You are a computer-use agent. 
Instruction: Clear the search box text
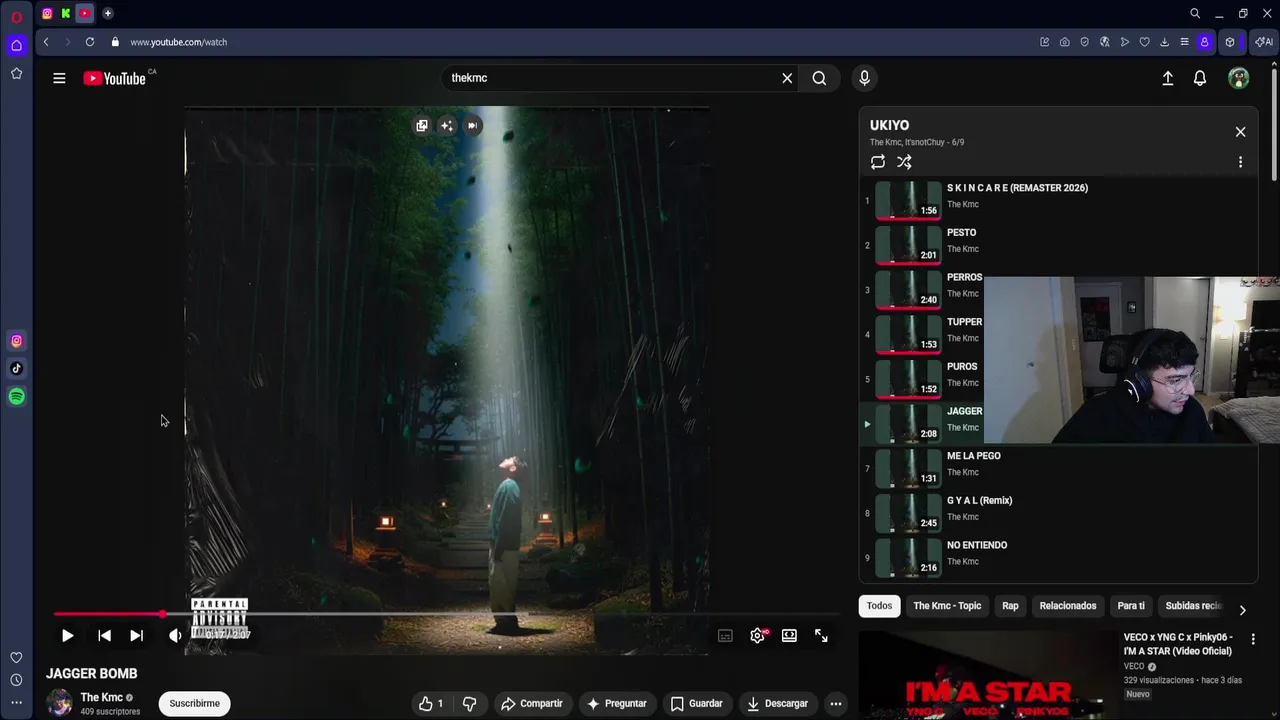(787, 78)
